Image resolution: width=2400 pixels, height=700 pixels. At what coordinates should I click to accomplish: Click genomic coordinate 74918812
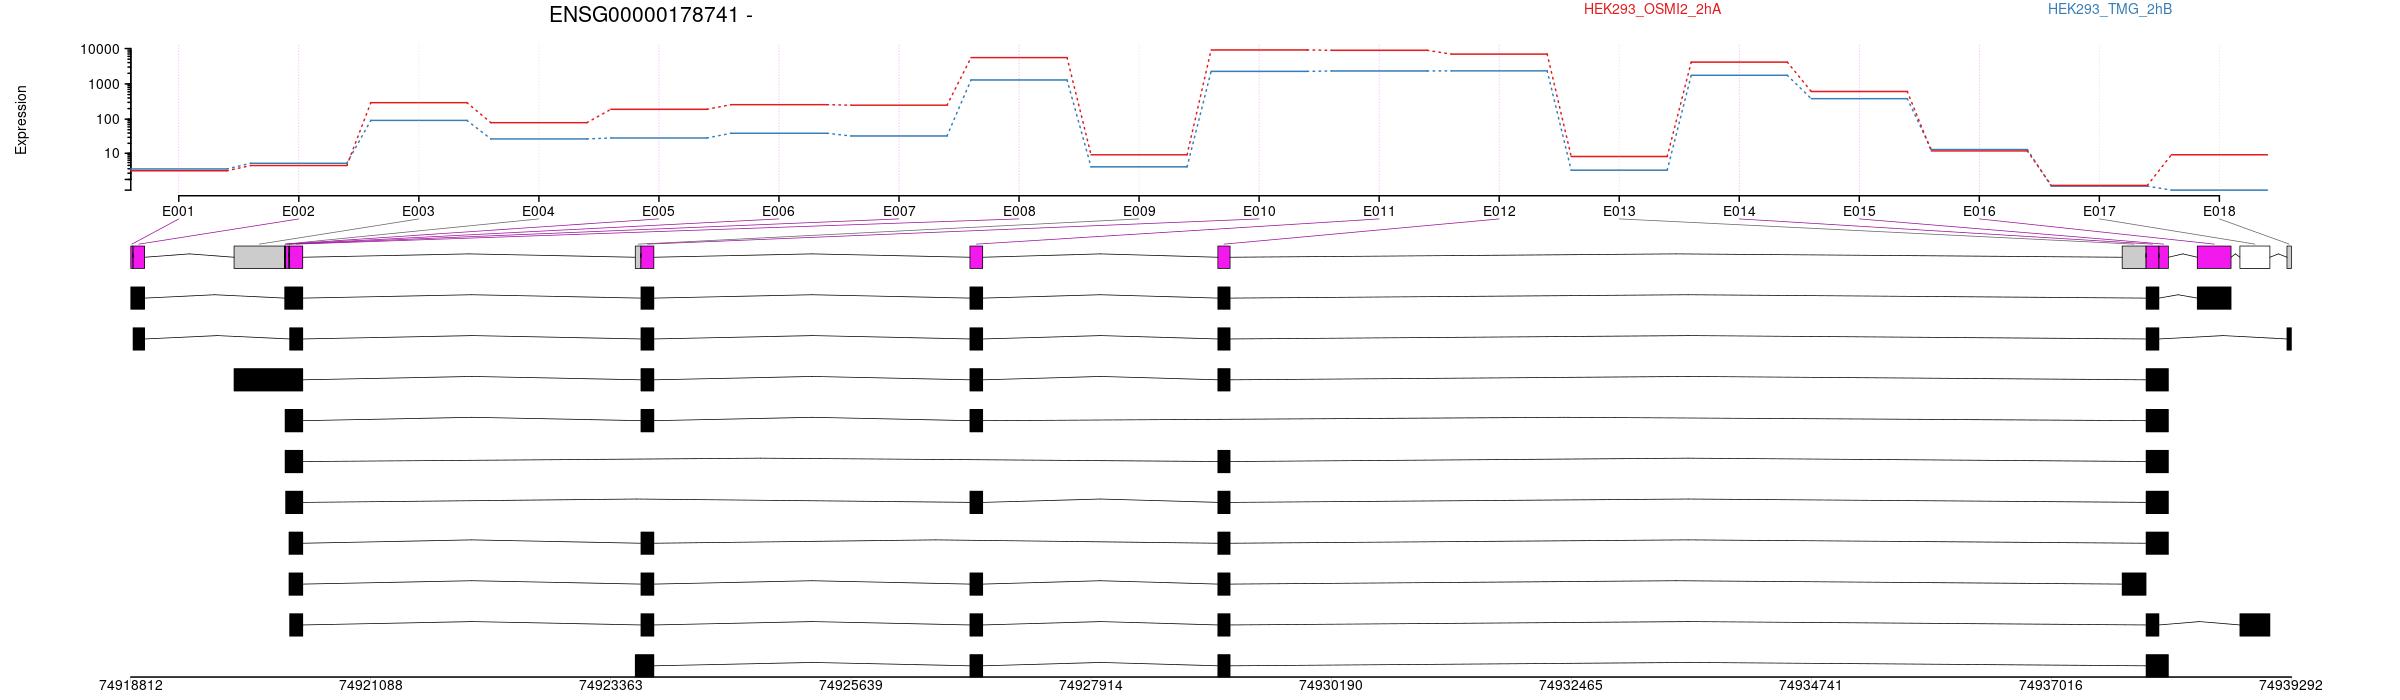click(x=130, y=686)
